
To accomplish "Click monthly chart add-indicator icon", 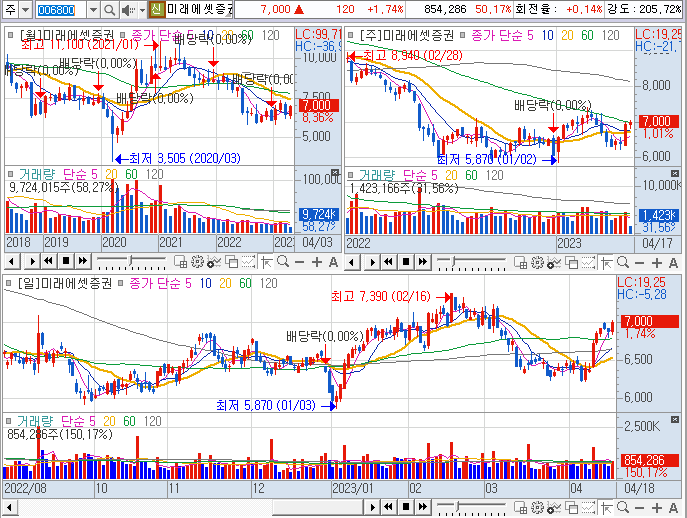I will point(214,262).
